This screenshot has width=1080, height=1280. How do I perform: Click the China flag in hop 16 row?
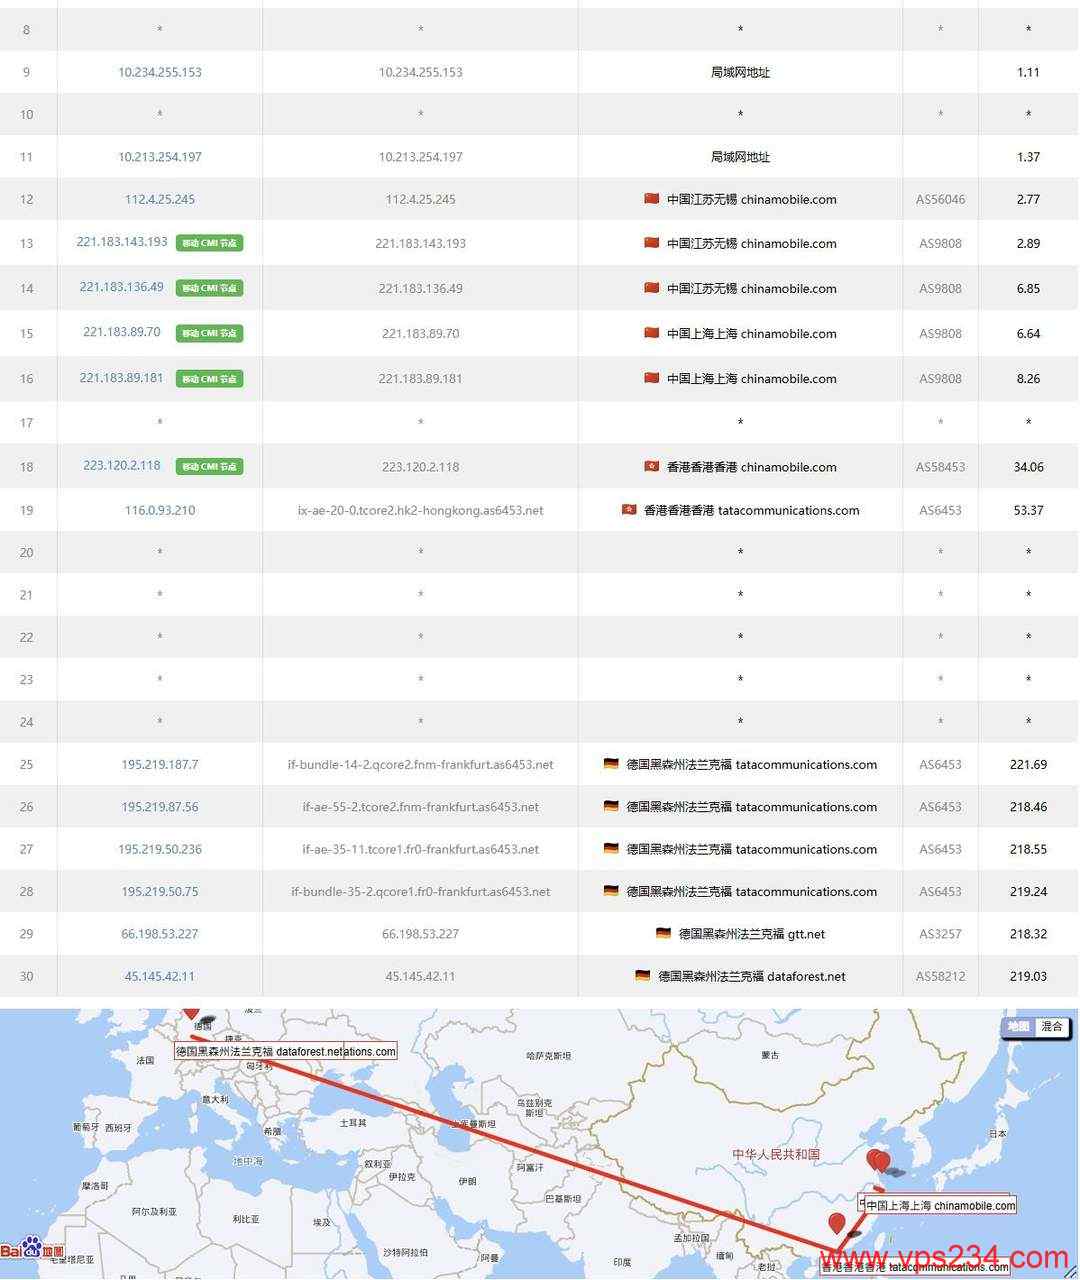click(x=652, y=378)
